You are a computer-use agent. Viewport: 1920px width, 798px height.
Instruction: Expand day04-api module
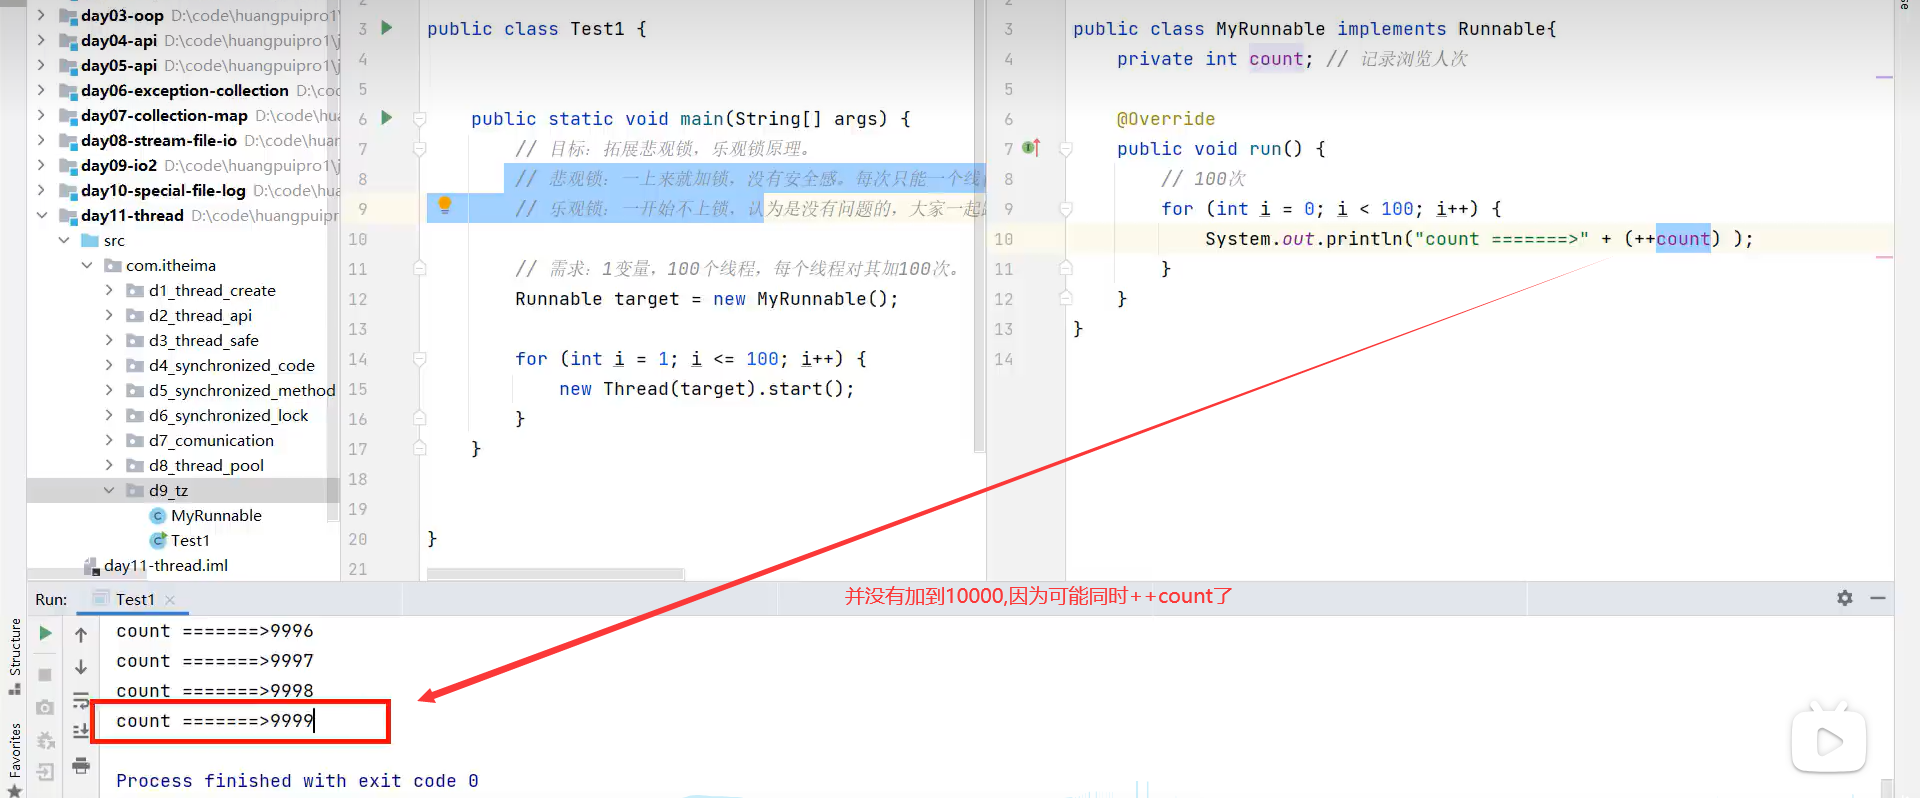click(41, 40)
